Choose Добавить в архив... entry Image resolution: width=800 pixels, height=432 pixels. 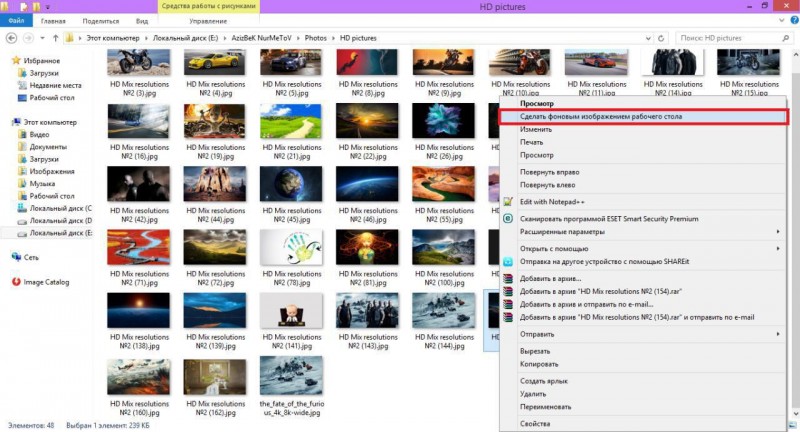(643, 279)
